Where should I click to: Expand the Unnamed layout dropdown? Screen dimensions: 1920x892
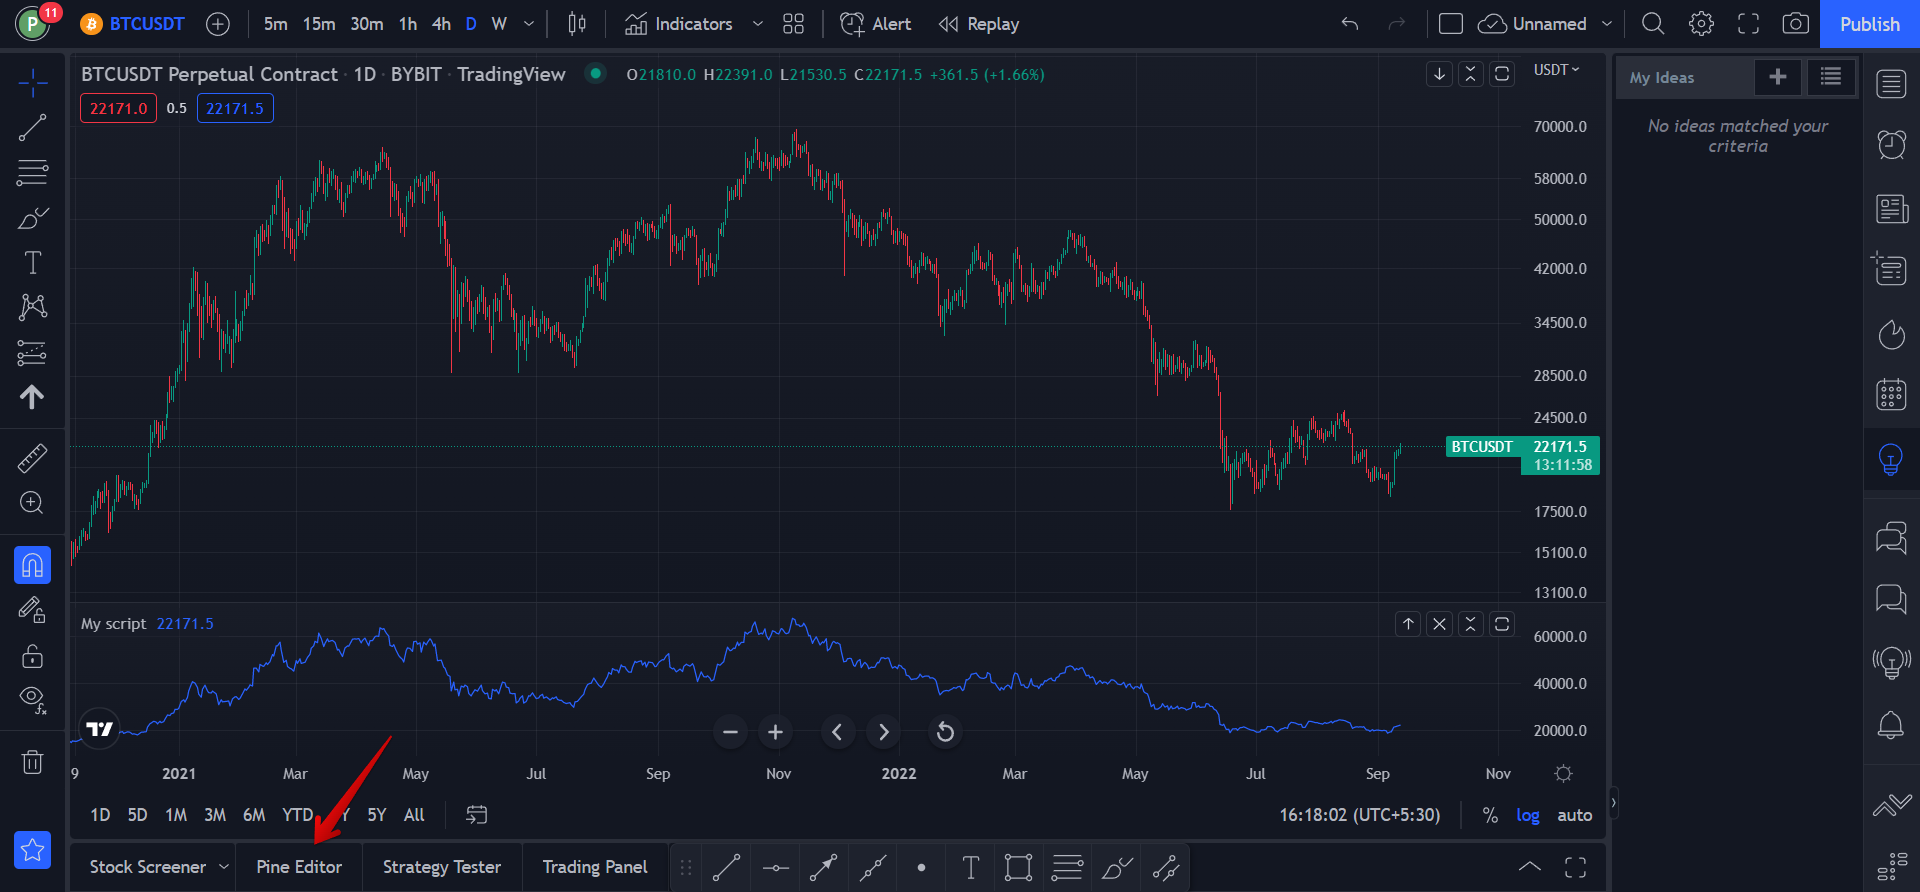click(x=1607, y=24)
